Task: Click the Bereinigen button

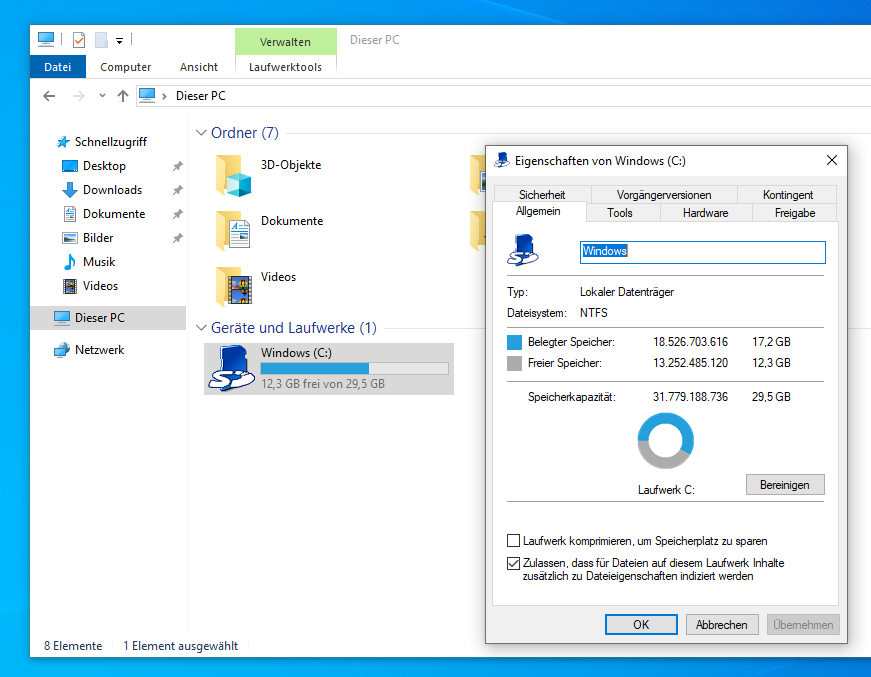Action: [785, 485]
